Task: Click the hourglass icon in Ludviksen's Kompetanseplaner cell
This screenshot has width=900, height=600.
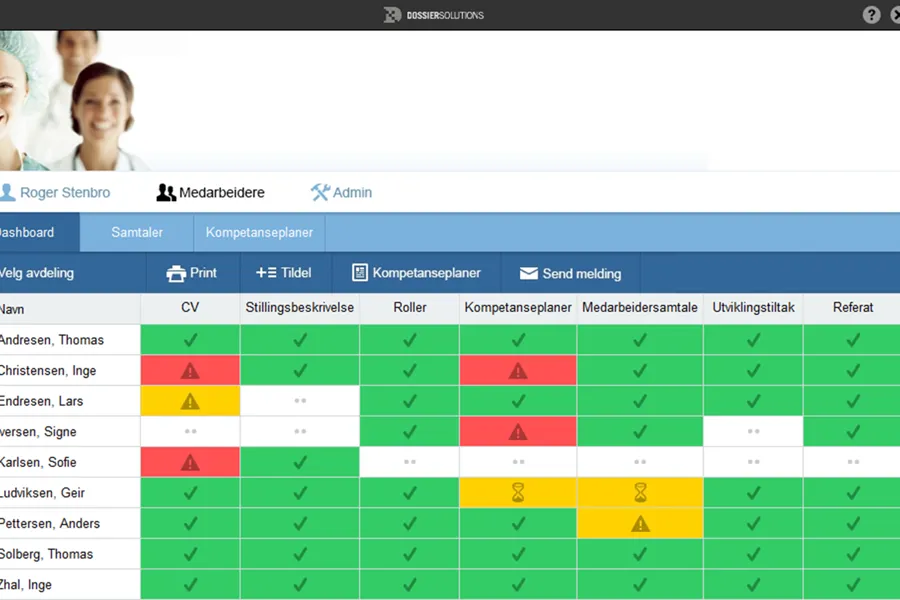Action: coord(518,493)
